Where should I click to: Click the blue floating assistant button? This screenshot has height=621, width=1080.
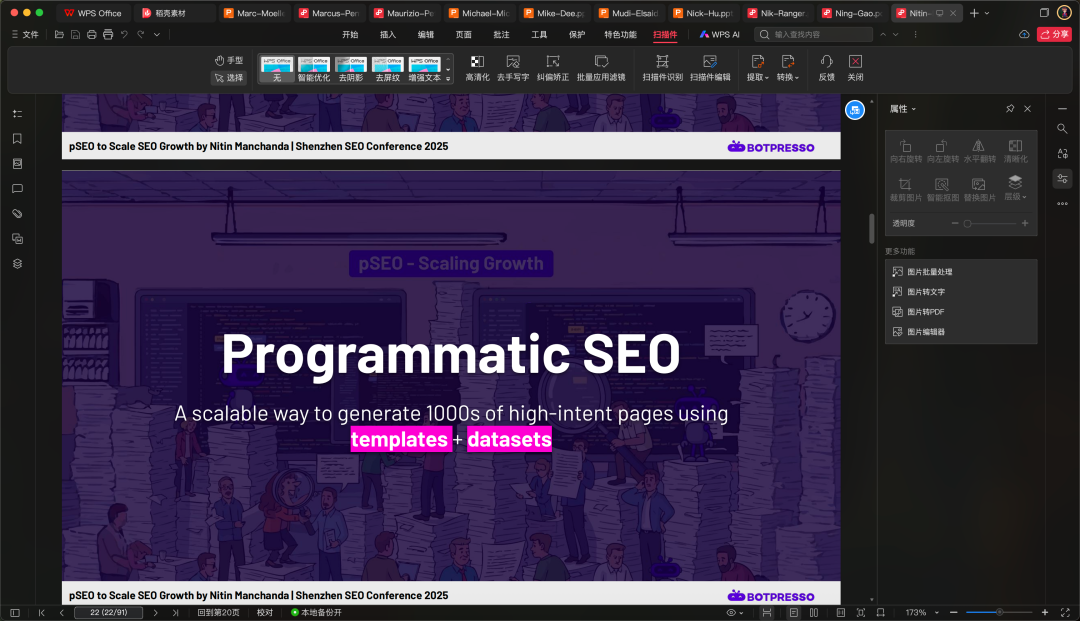(855, 109)
